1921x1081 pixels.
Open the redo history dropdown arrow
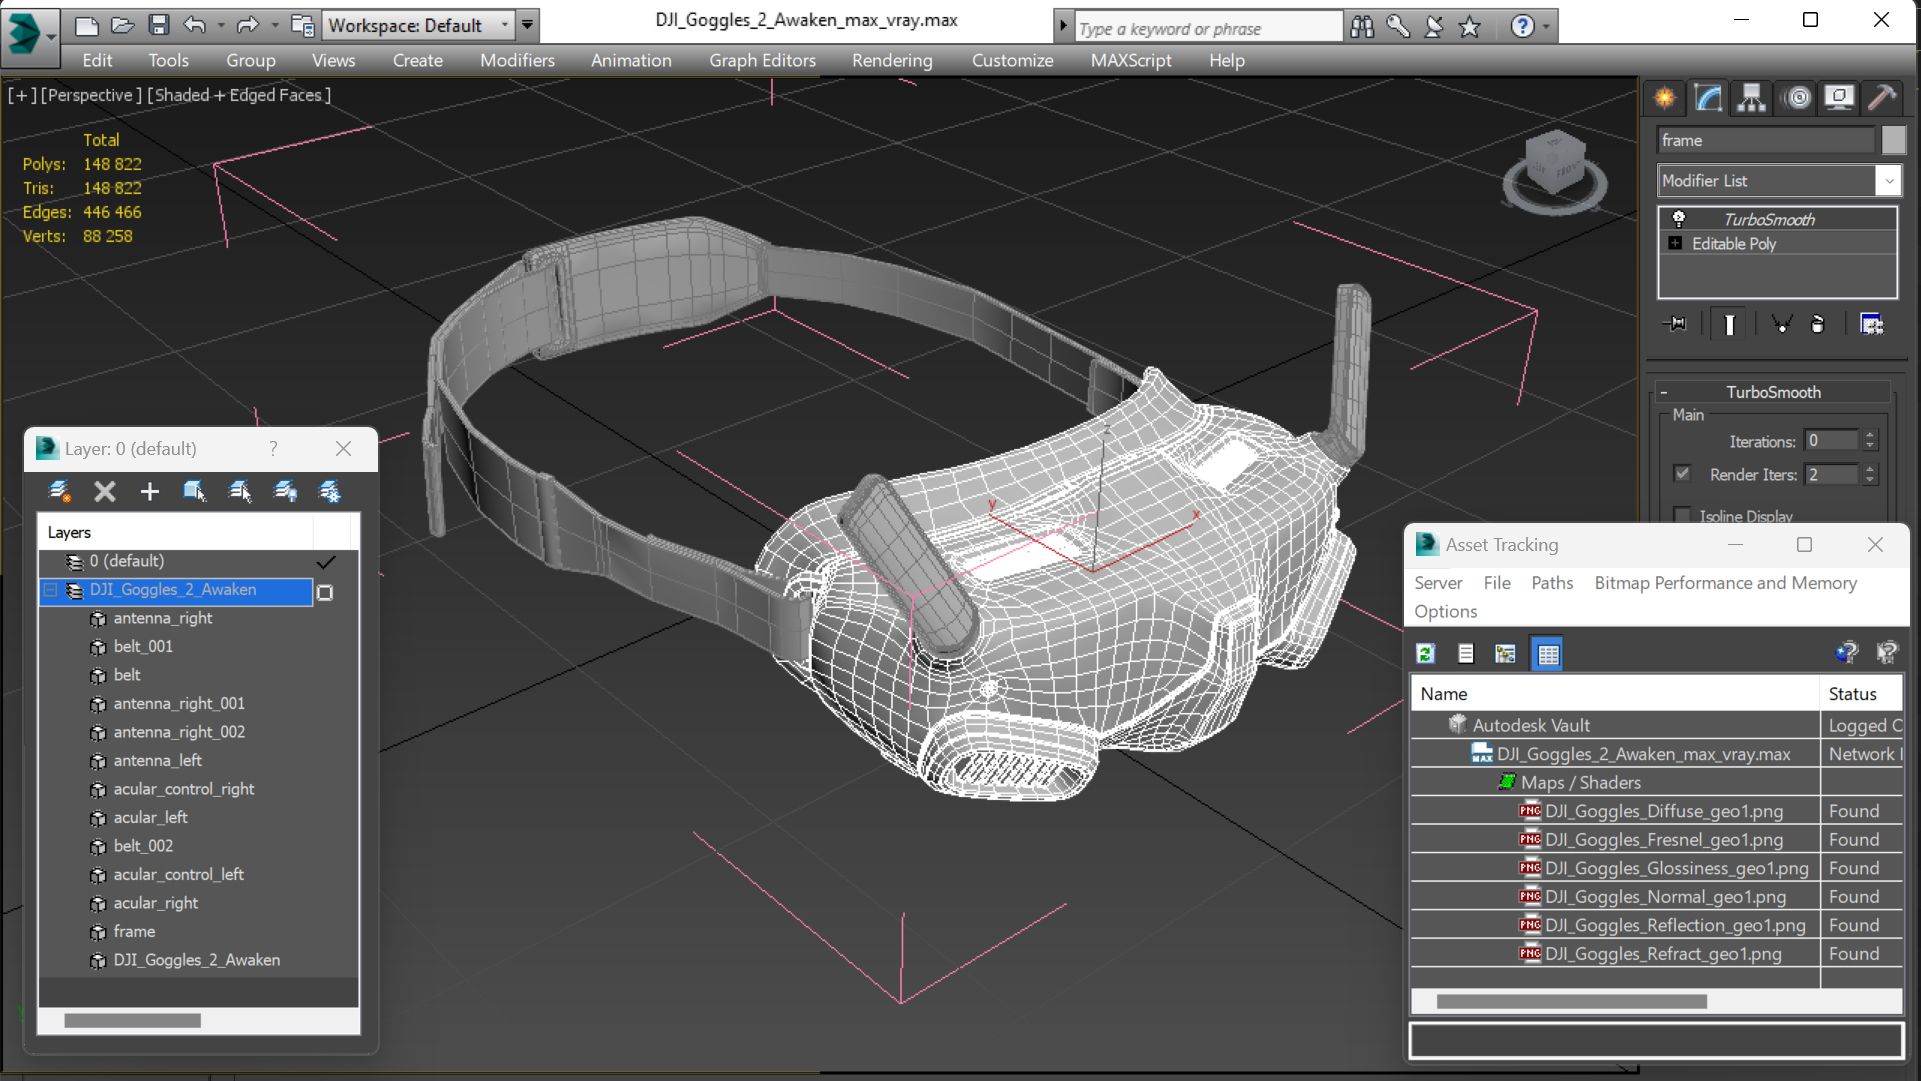coord(273,25)
